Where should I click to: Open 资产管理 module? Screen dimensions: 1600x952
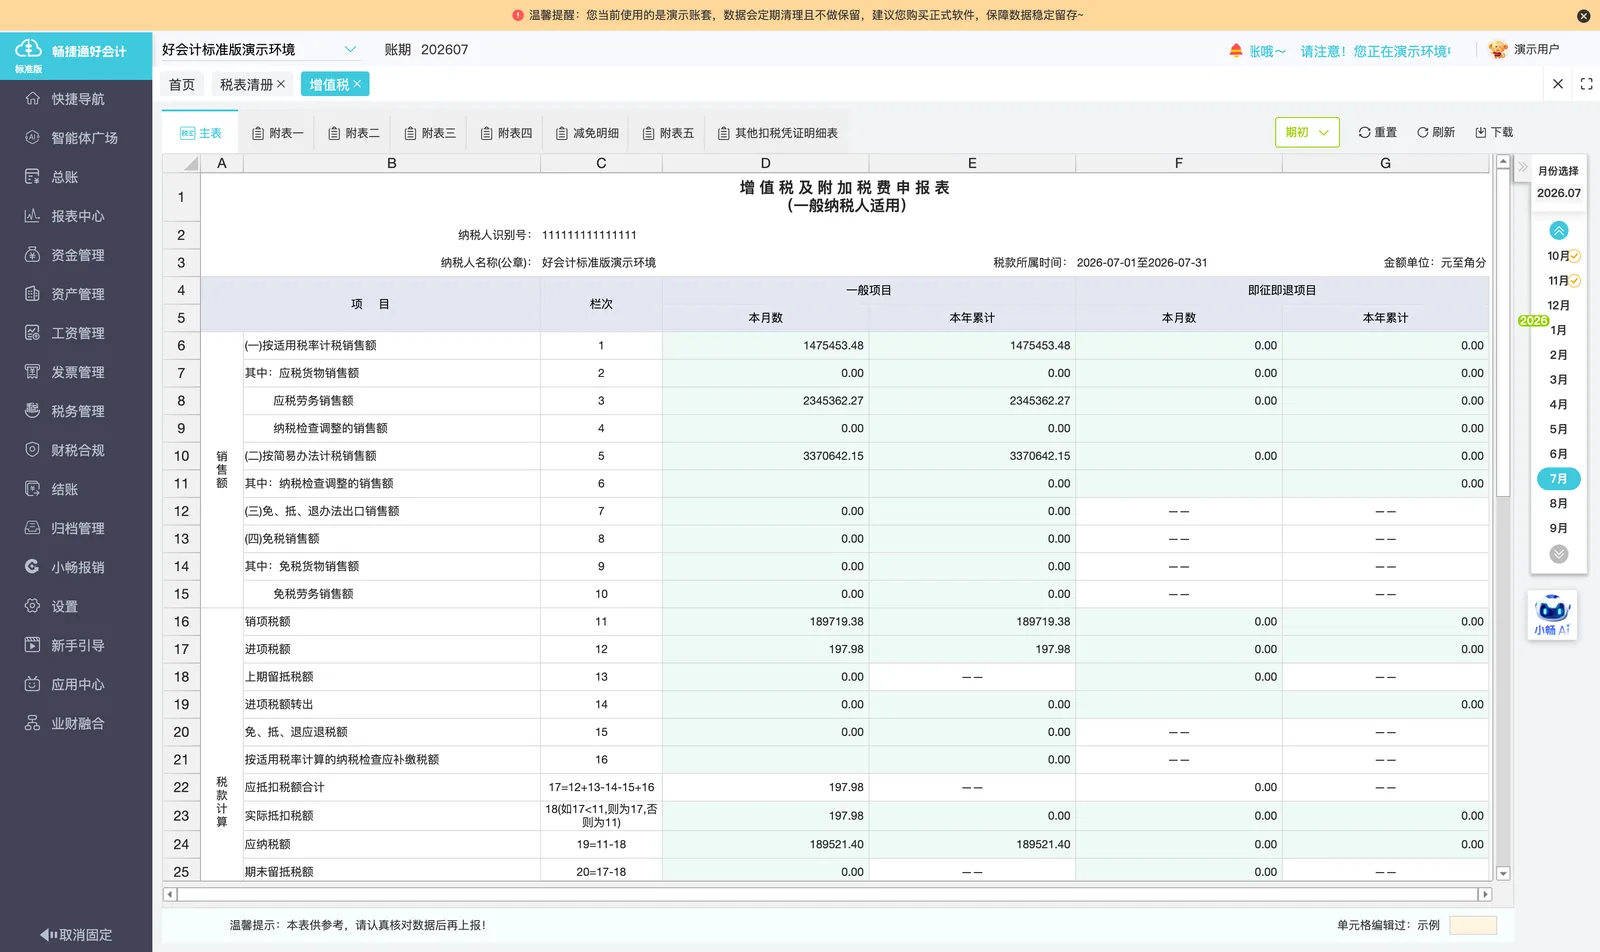pos(77,294)
